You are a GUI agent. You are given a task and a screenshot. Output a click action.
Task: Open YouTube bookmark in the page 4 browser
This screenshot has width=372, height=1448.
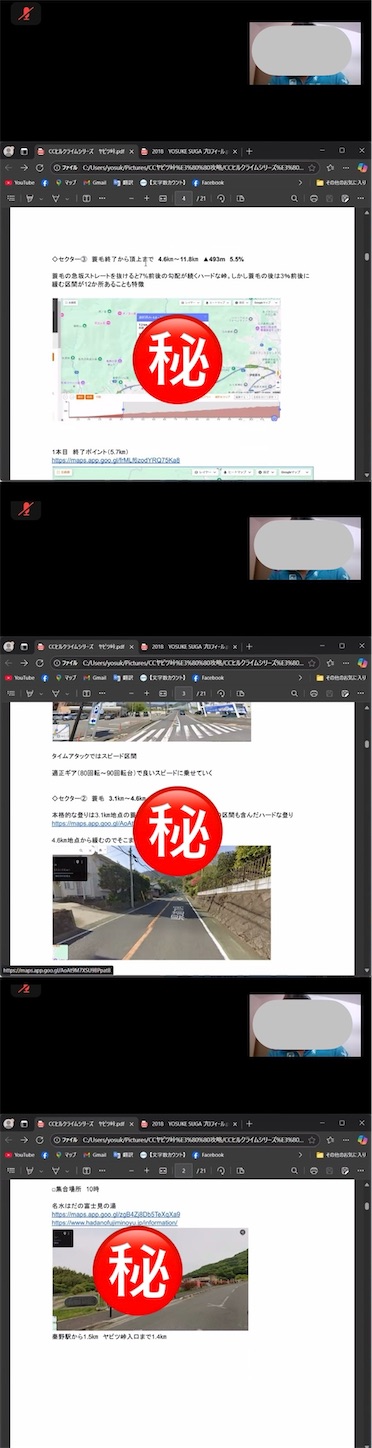click(20, 183)
